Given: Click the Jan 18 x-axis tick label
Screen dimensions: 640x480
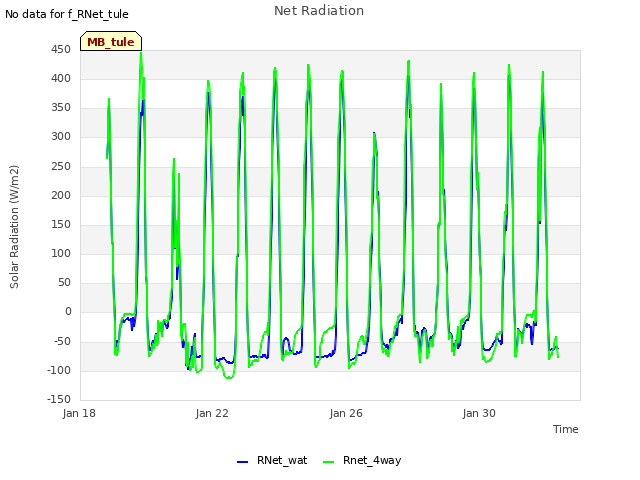Looking at the screenshot, I should click(79, 413).
